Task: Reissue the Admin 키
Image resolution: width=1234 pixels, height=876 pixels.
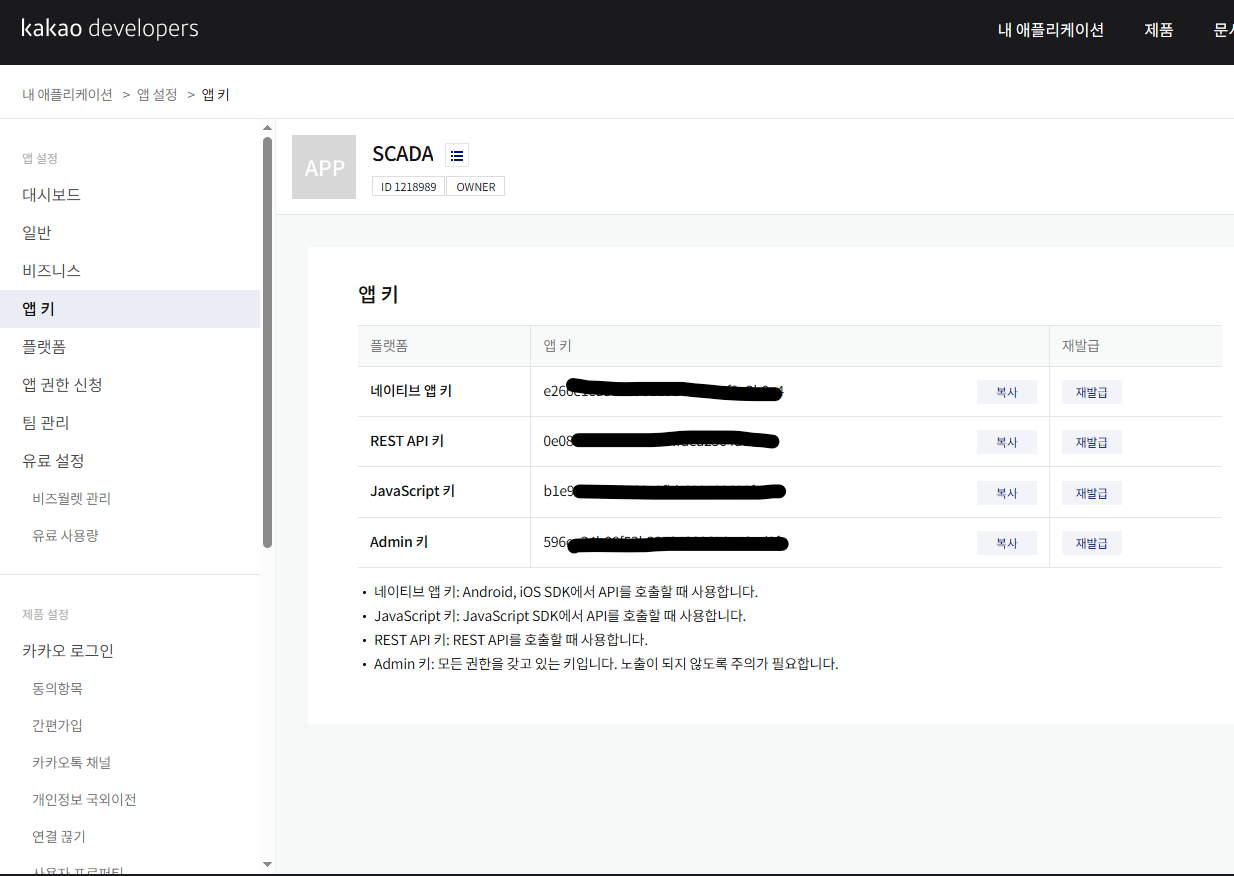Action: [x=1092, y=543]
